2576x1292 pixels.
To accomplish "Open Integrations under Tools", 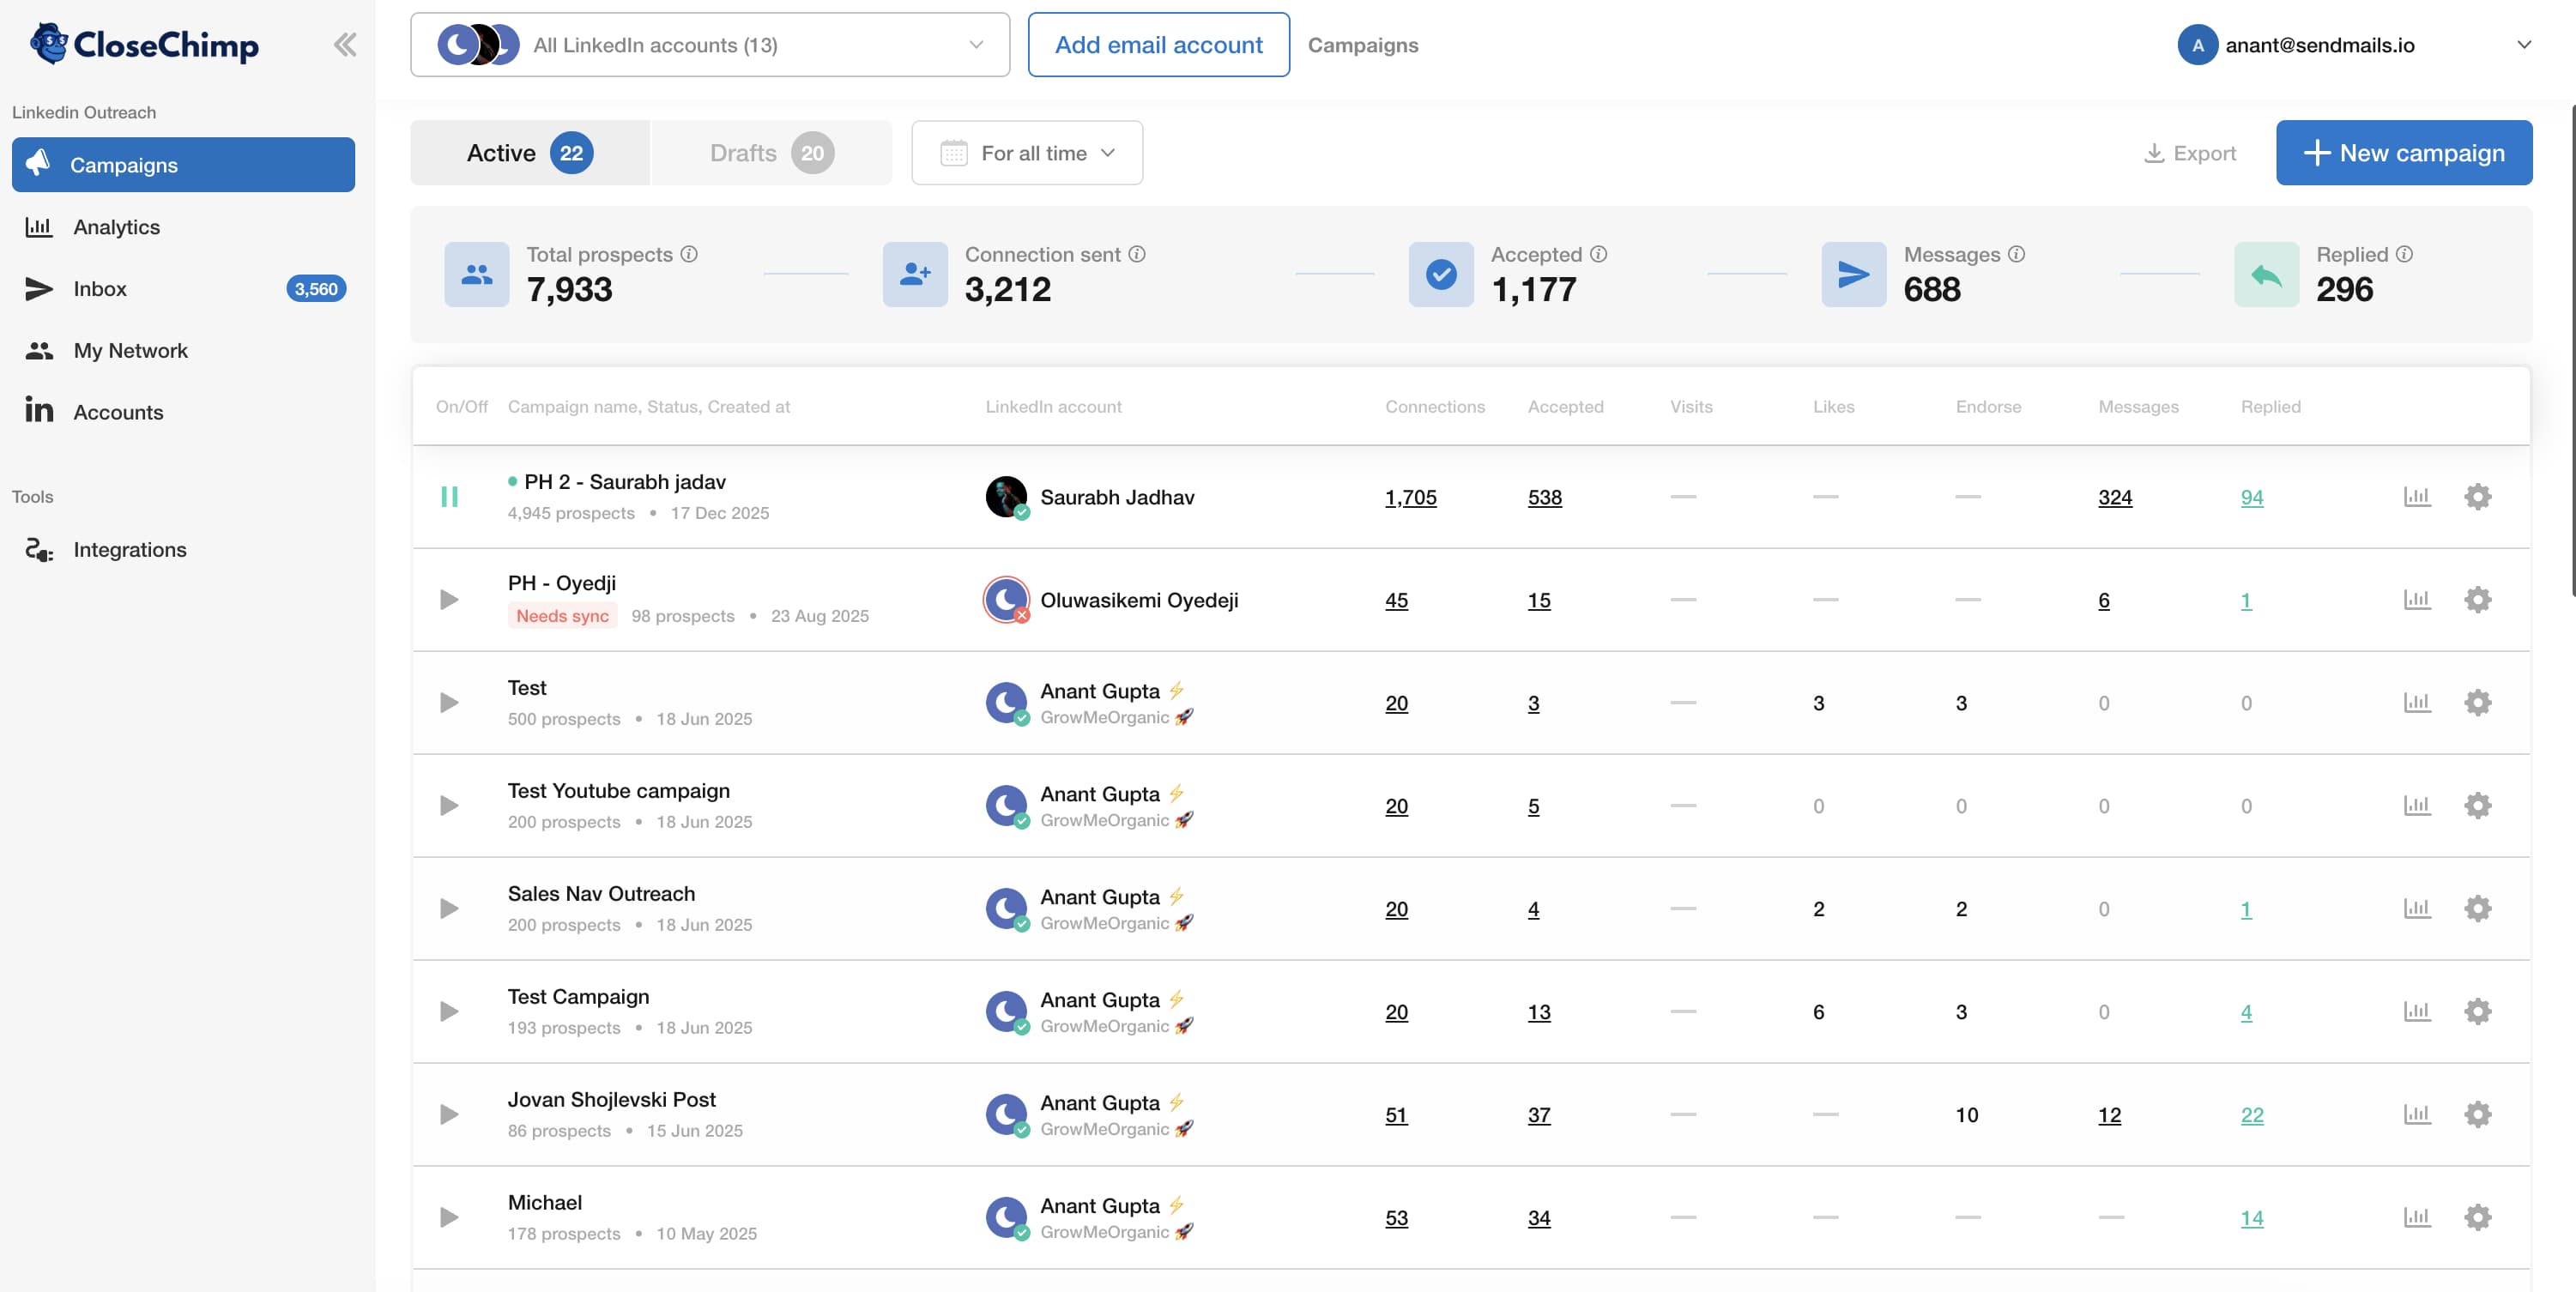I will pos(130,549).
